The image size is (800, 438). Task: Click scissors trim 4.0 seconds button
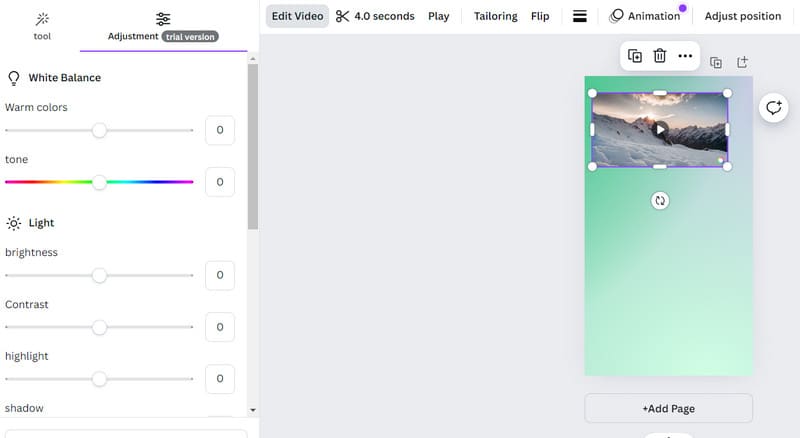(375, 16)
